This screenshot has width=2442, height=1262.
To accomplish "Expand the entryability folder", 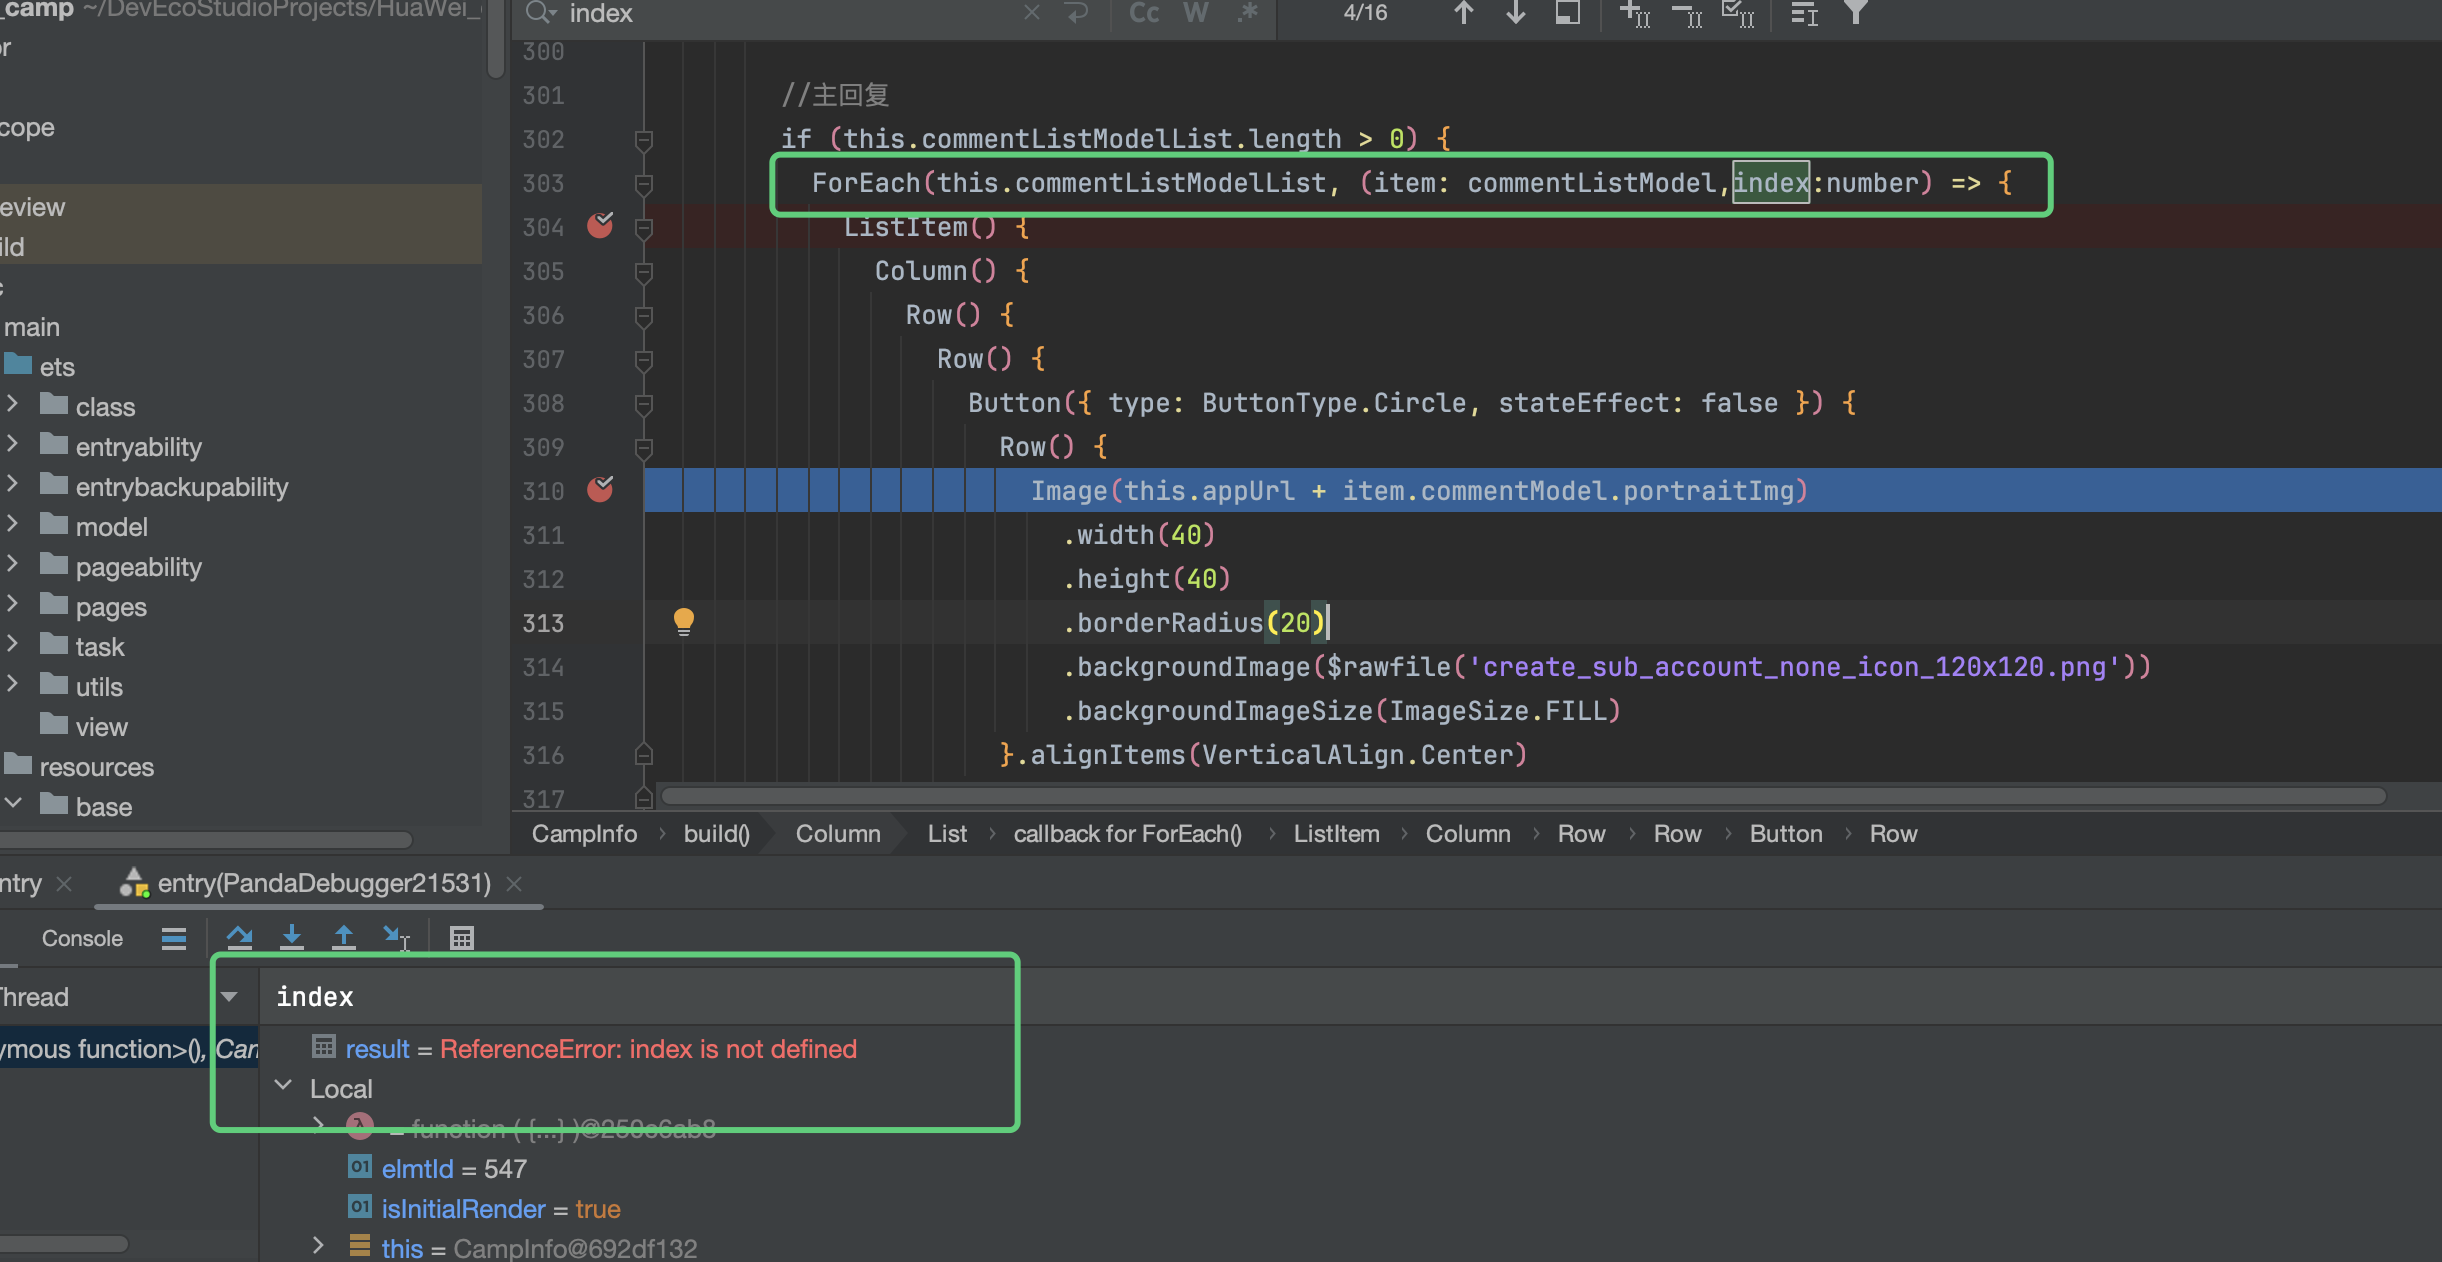I will click(x=12, y=444).
